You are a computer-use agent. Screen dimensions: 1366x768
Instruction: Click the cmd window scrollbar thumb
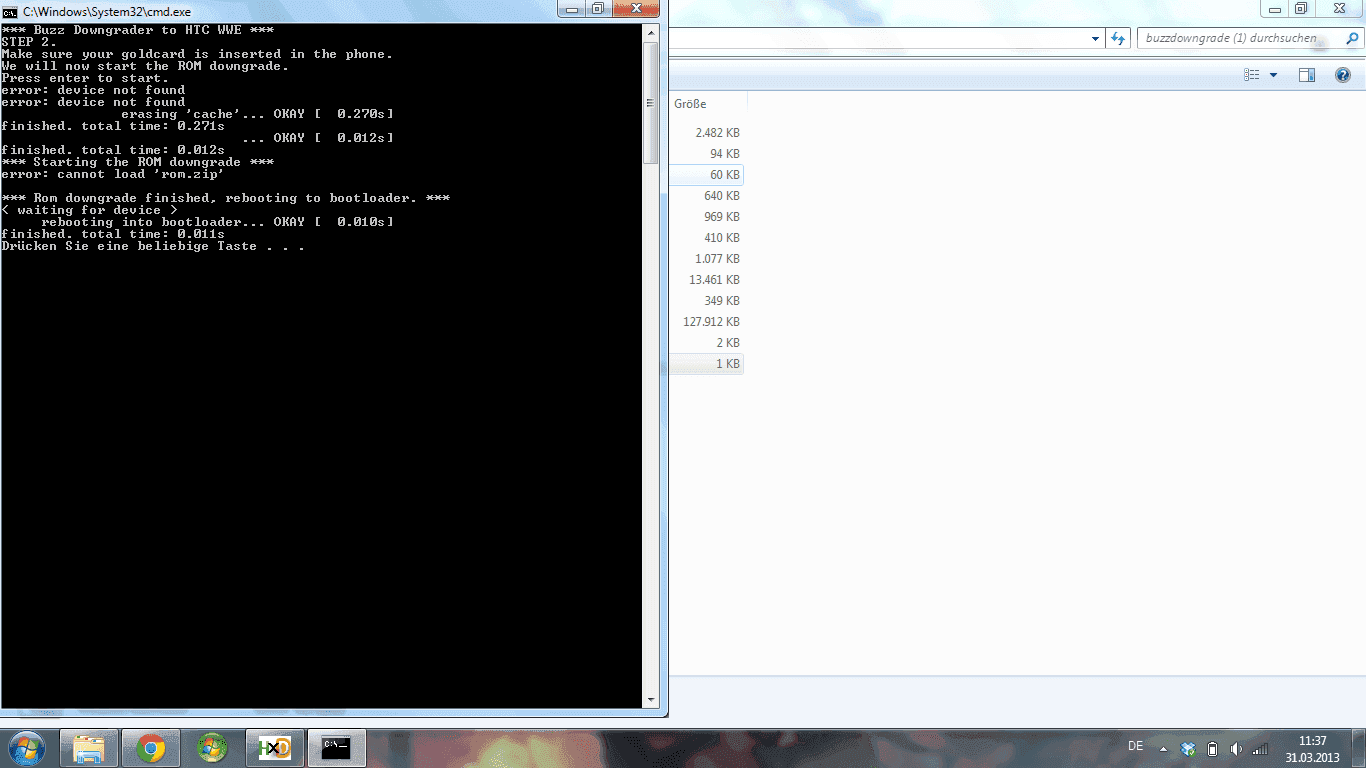[x=651, y=102]
